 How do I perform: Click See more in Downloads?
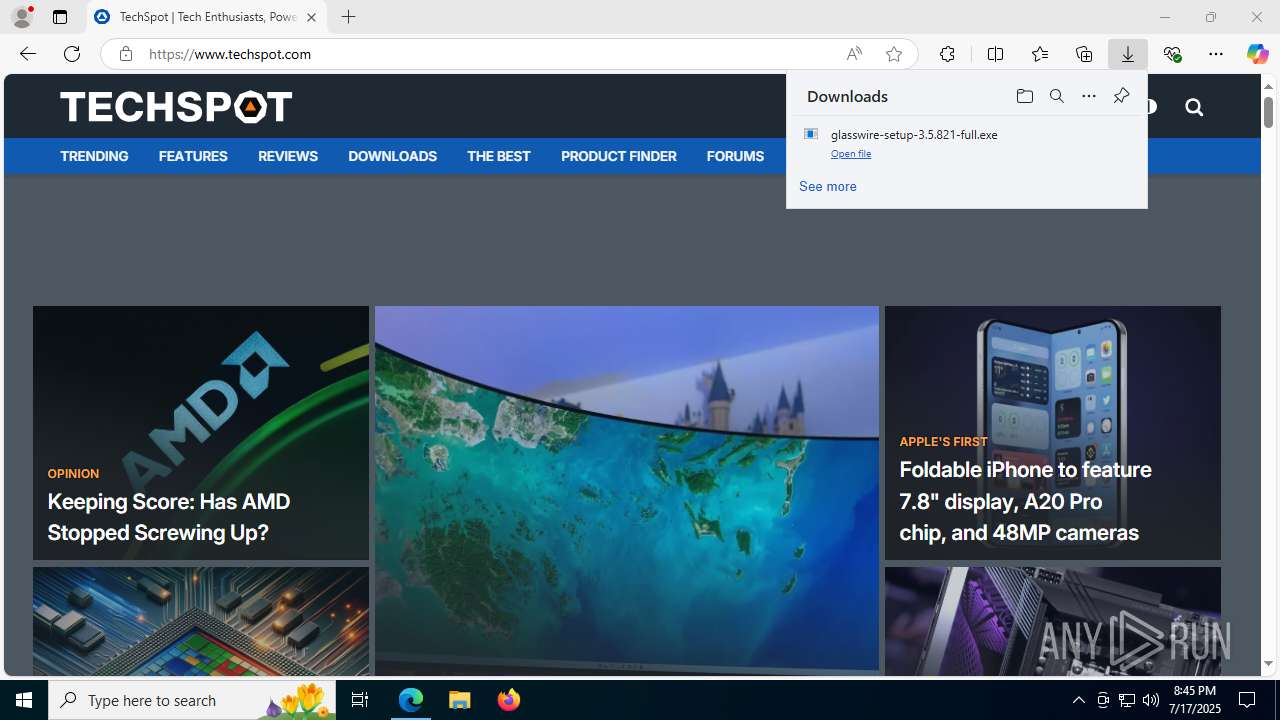click(x=828, y=186)
